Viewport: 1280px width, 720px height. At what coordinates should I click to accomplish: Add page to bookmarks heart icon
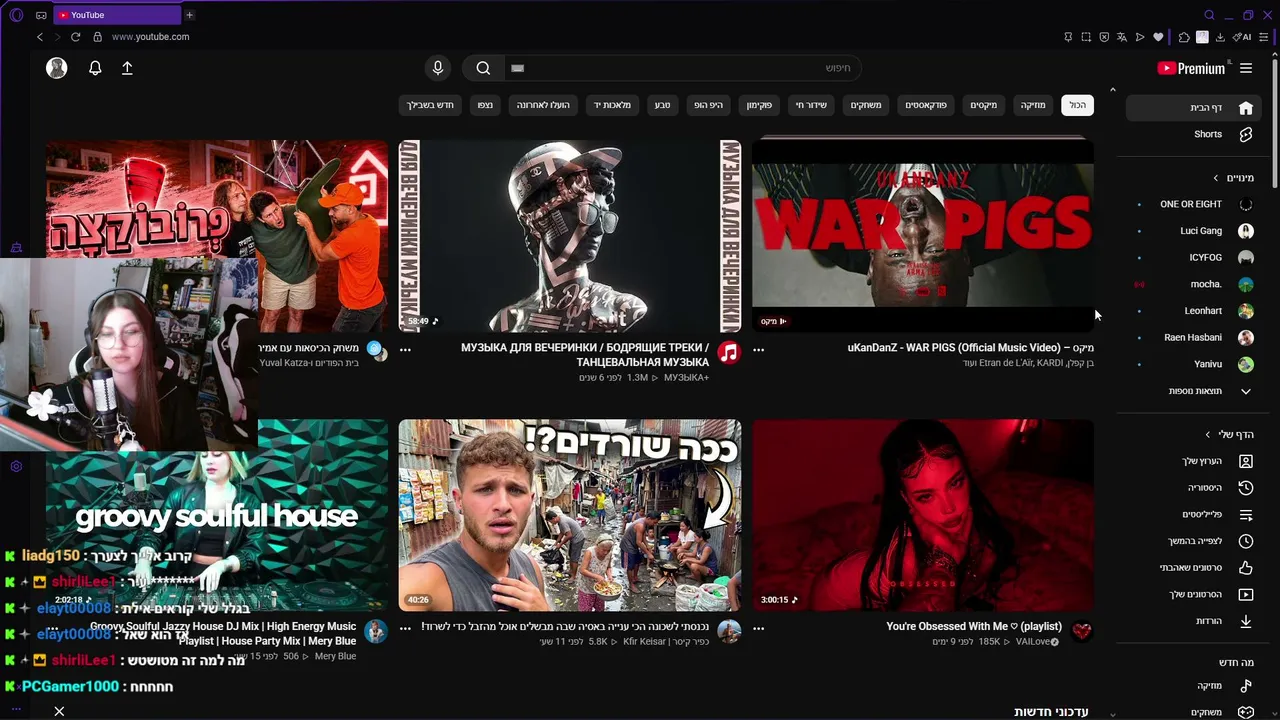pos(1159,37)
